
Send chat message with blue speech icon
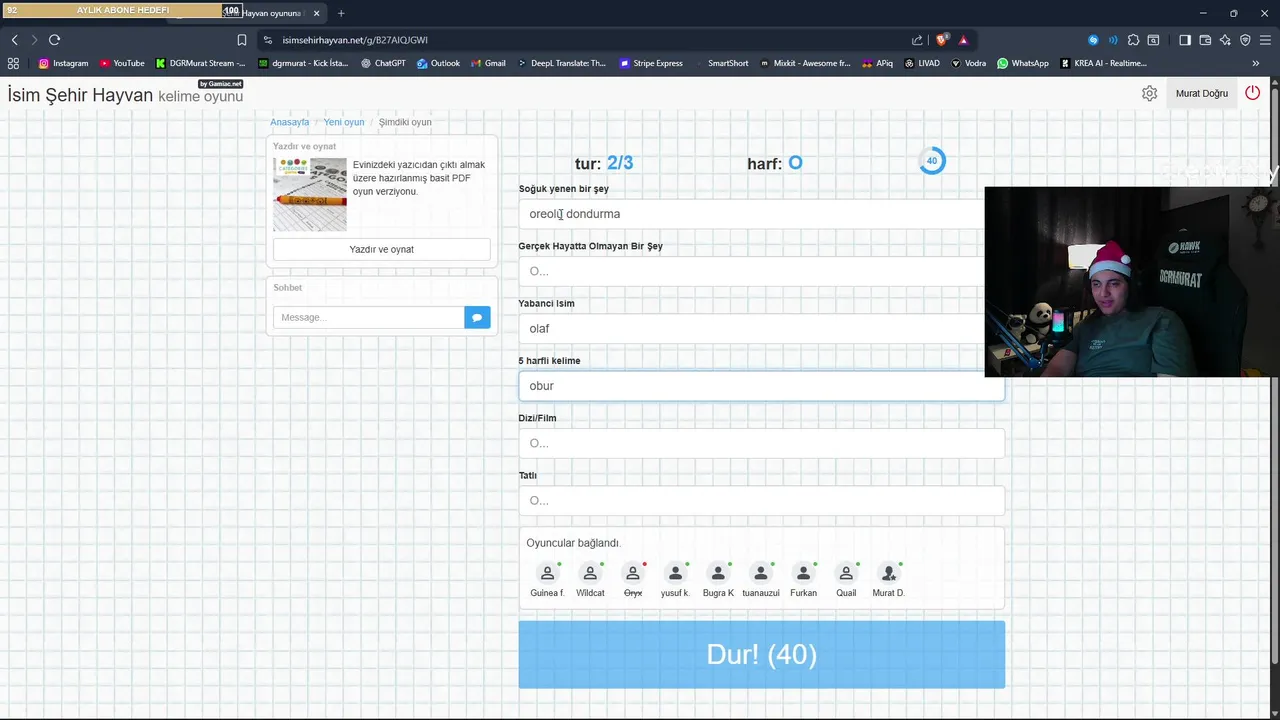point(477,317)
